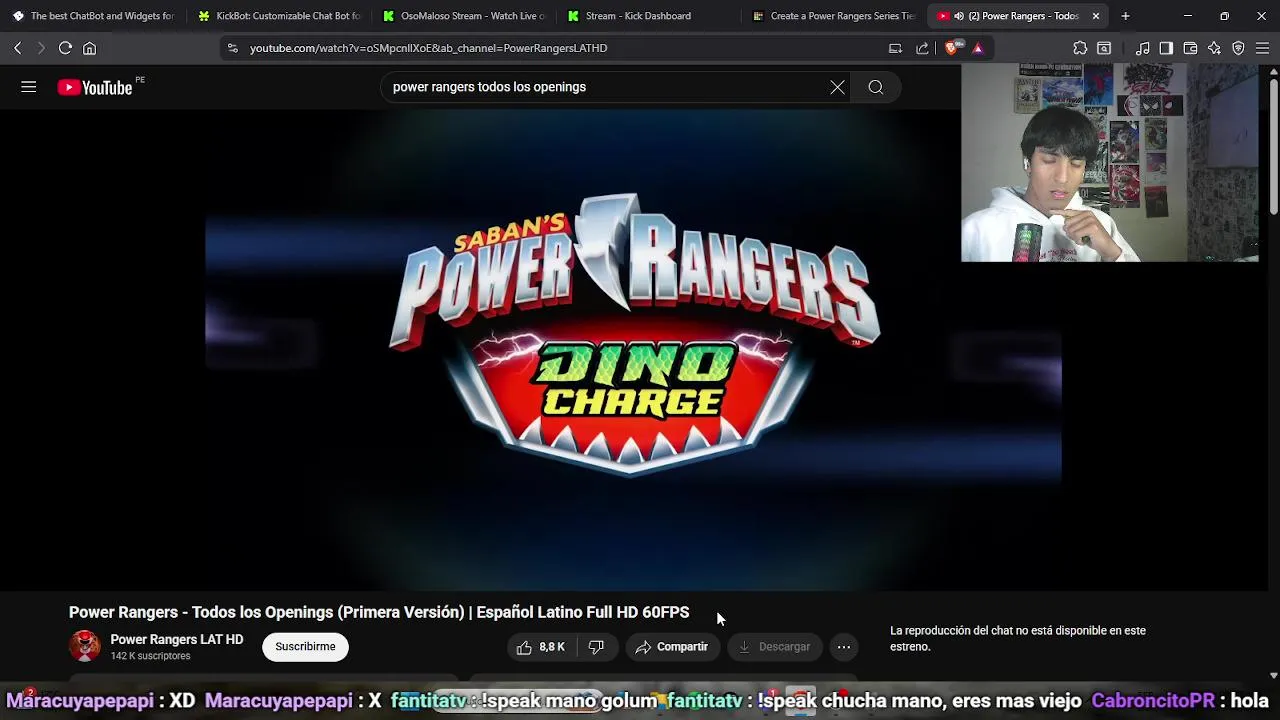The width and height of the screenshot is (1280, 720).
Task: Switch to 'The best ChatBot and Widgets' tab
Action: click(93, 16)
